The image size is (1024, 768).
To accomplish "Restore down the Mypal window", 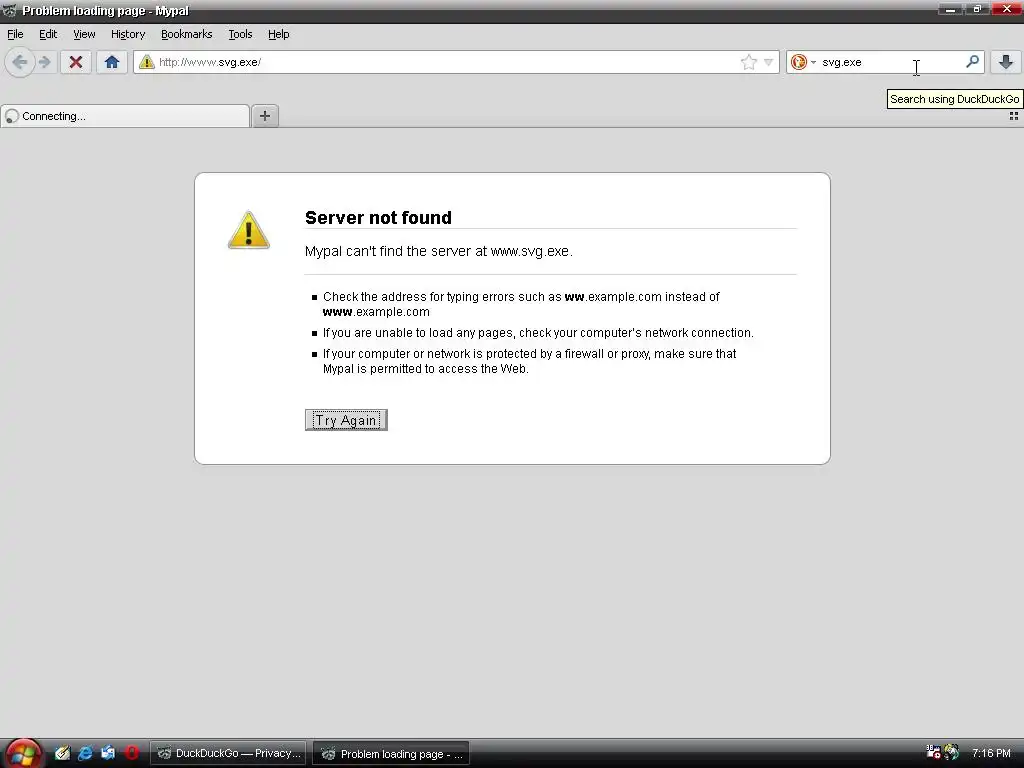I will coord(978,9).
